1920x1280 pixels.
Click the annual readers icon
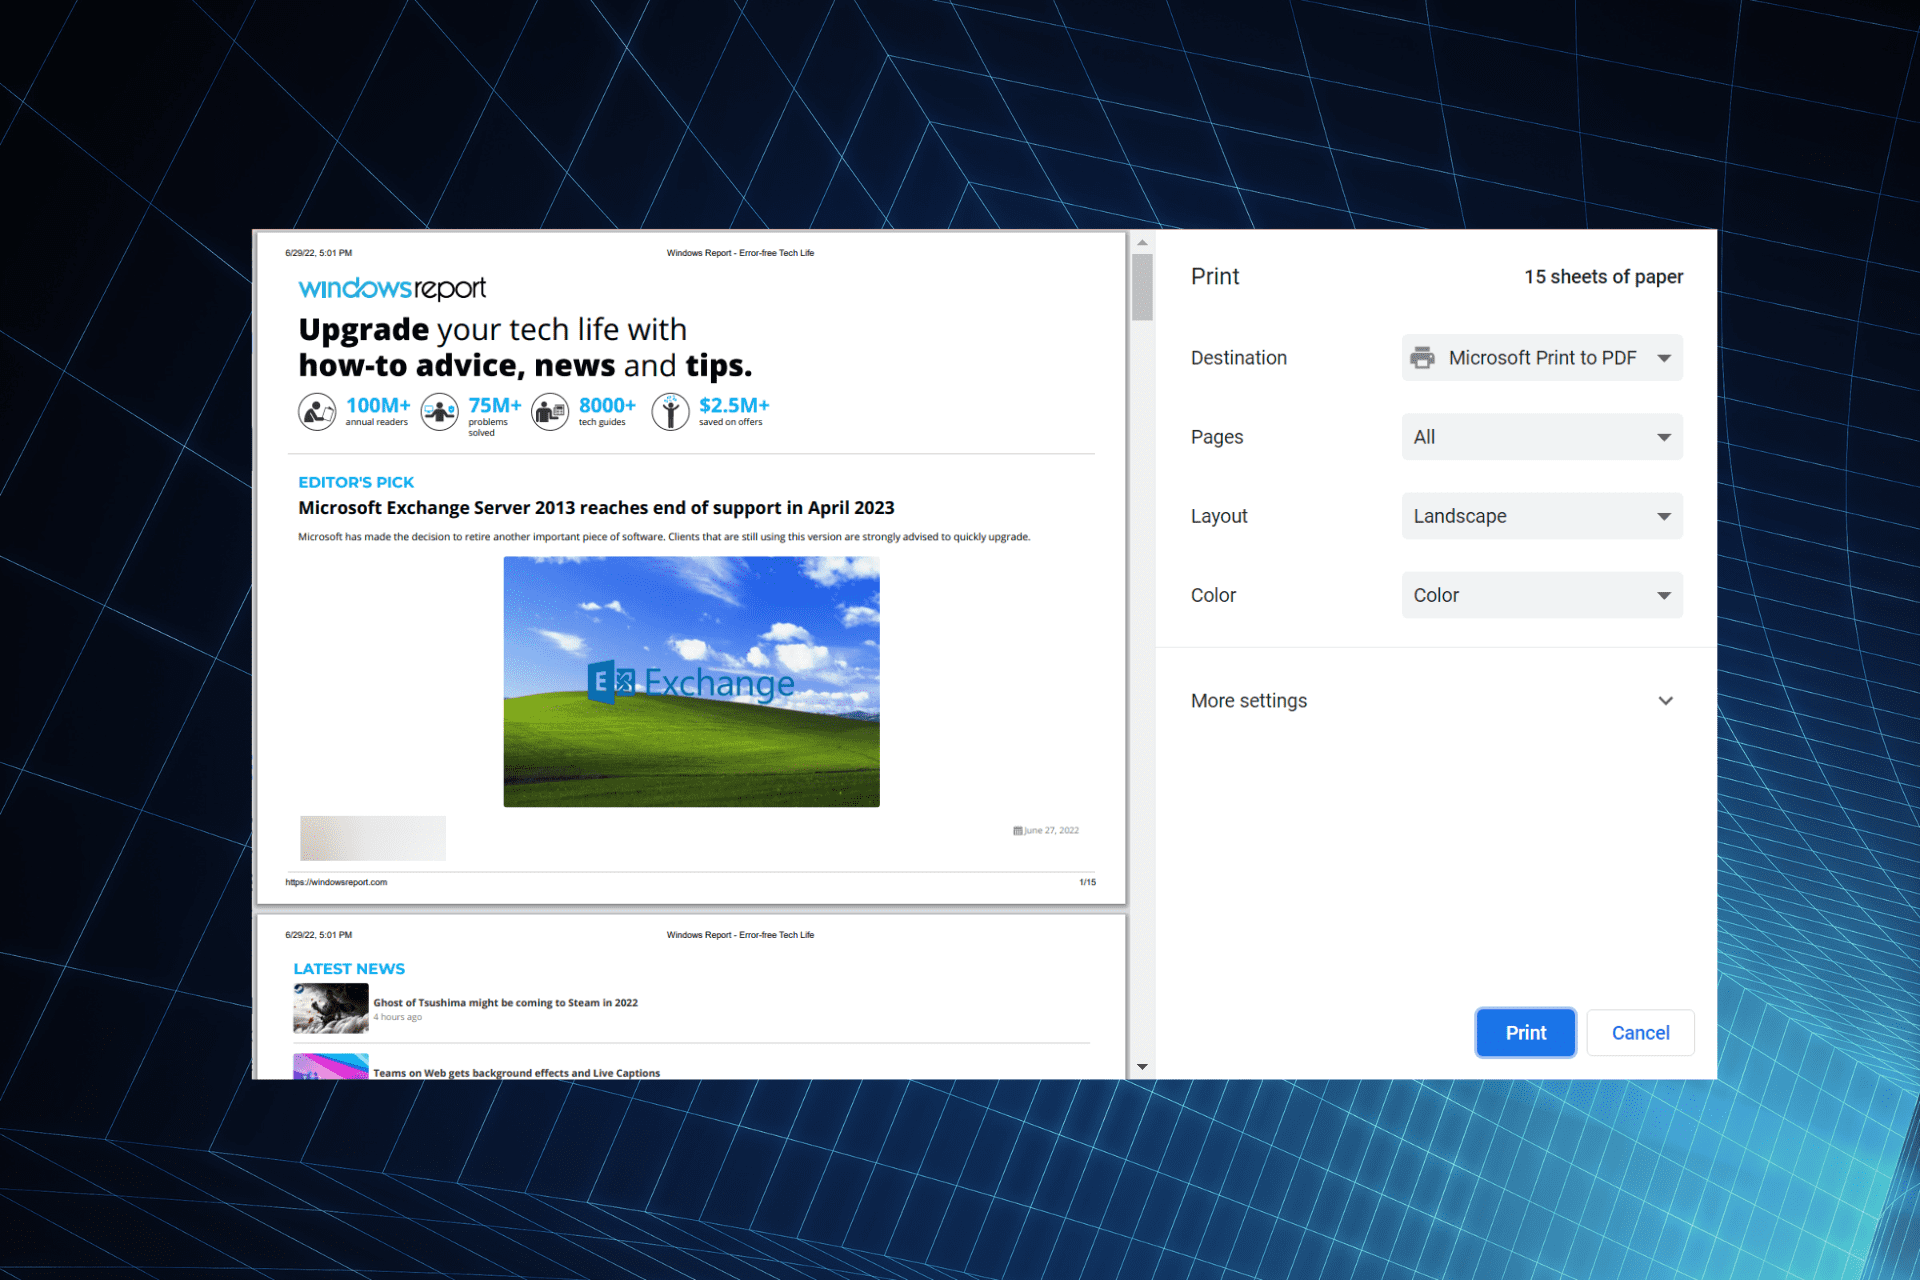(x=317, y=411)
